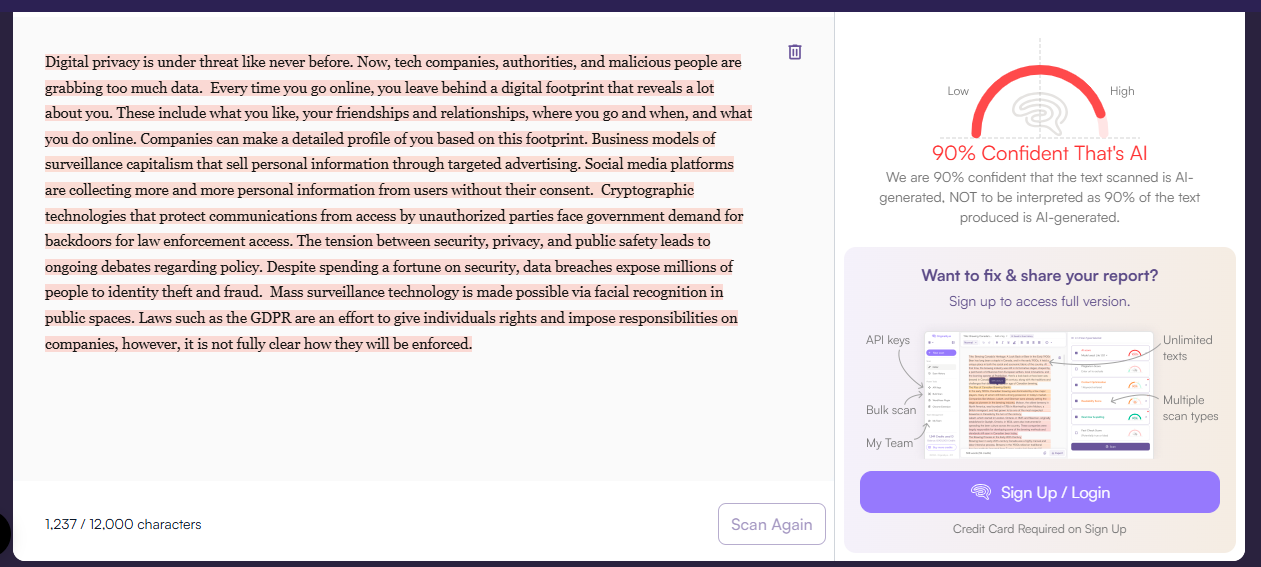Click the Sign Up / Login text

[1055, 492]
